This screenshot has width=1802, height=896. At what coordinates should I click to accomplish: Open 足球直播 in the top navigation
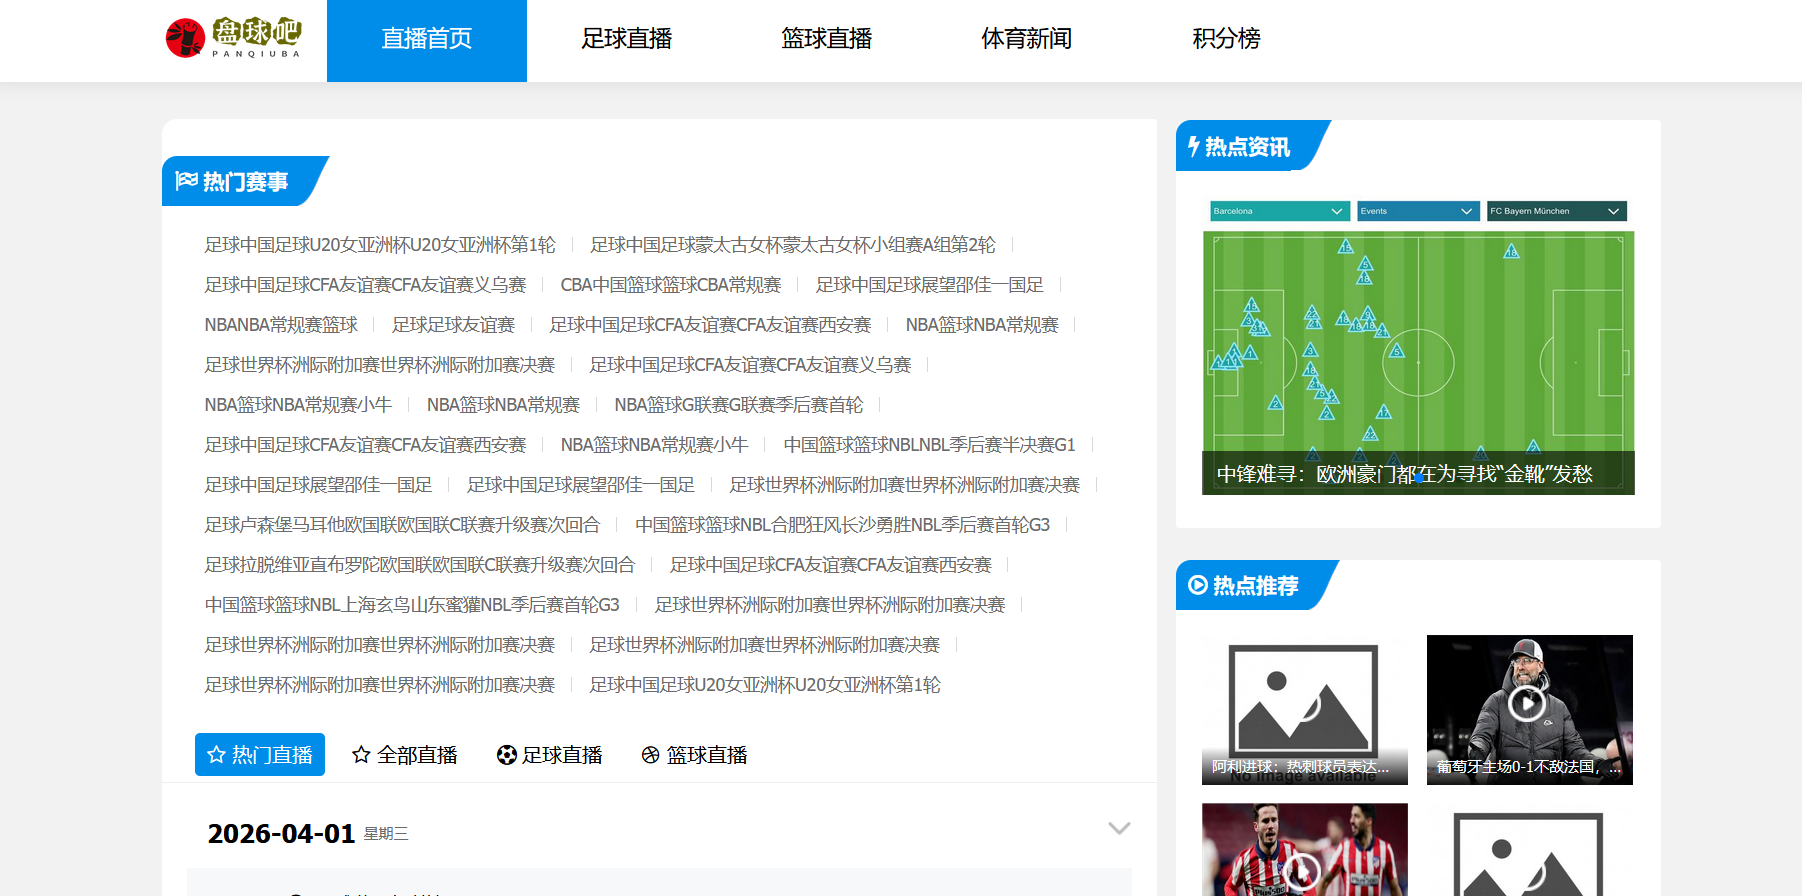tap(627, 40)
